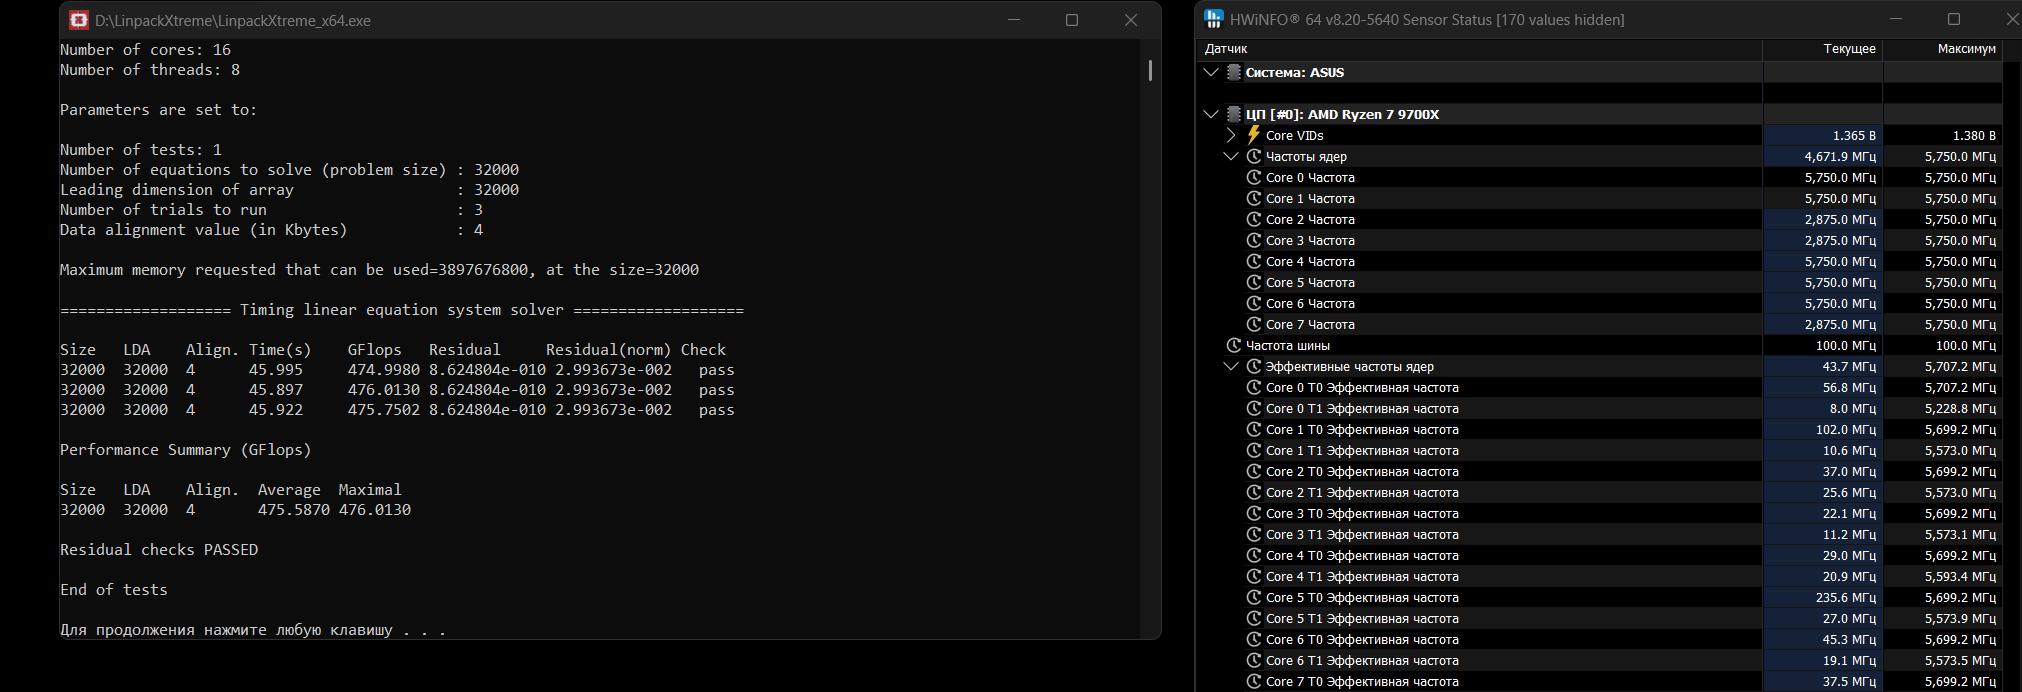2022x692 pixels.
Task: Click the clock icon for Core 3 Частота
Action: [1254, 240]
